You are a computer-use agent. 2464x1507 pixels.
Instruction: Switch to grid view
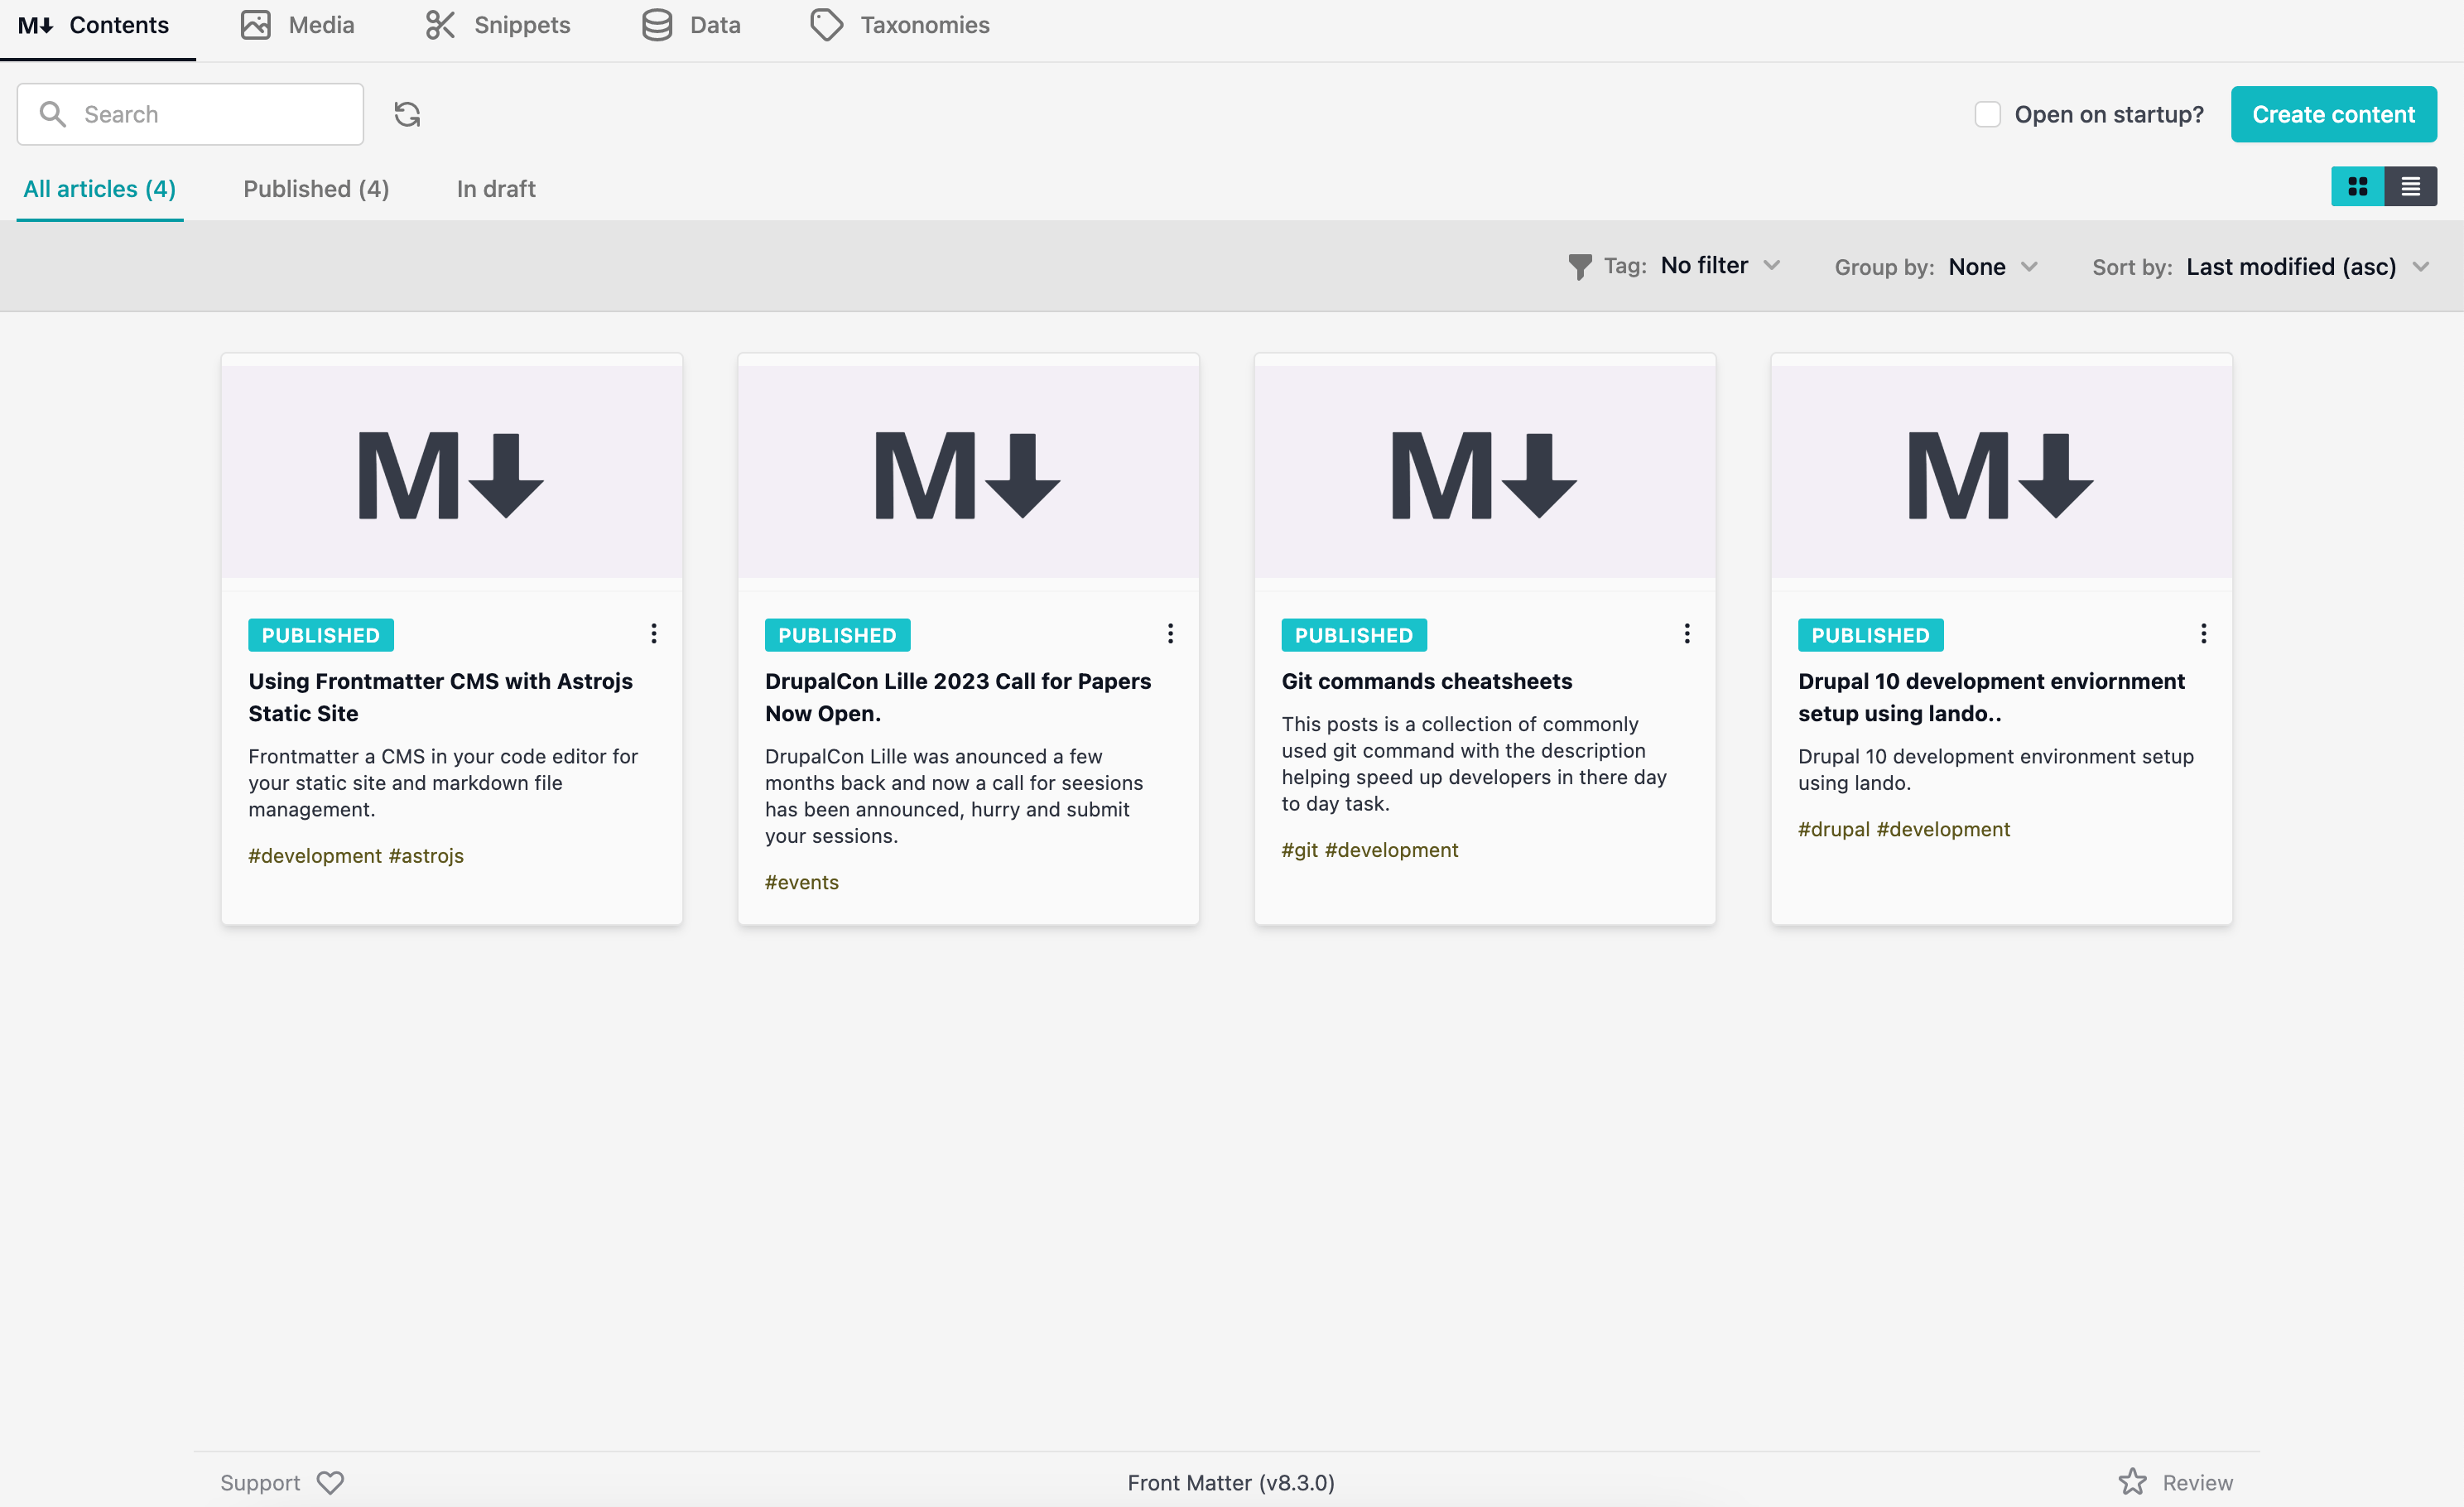[x=2357, y=186]
